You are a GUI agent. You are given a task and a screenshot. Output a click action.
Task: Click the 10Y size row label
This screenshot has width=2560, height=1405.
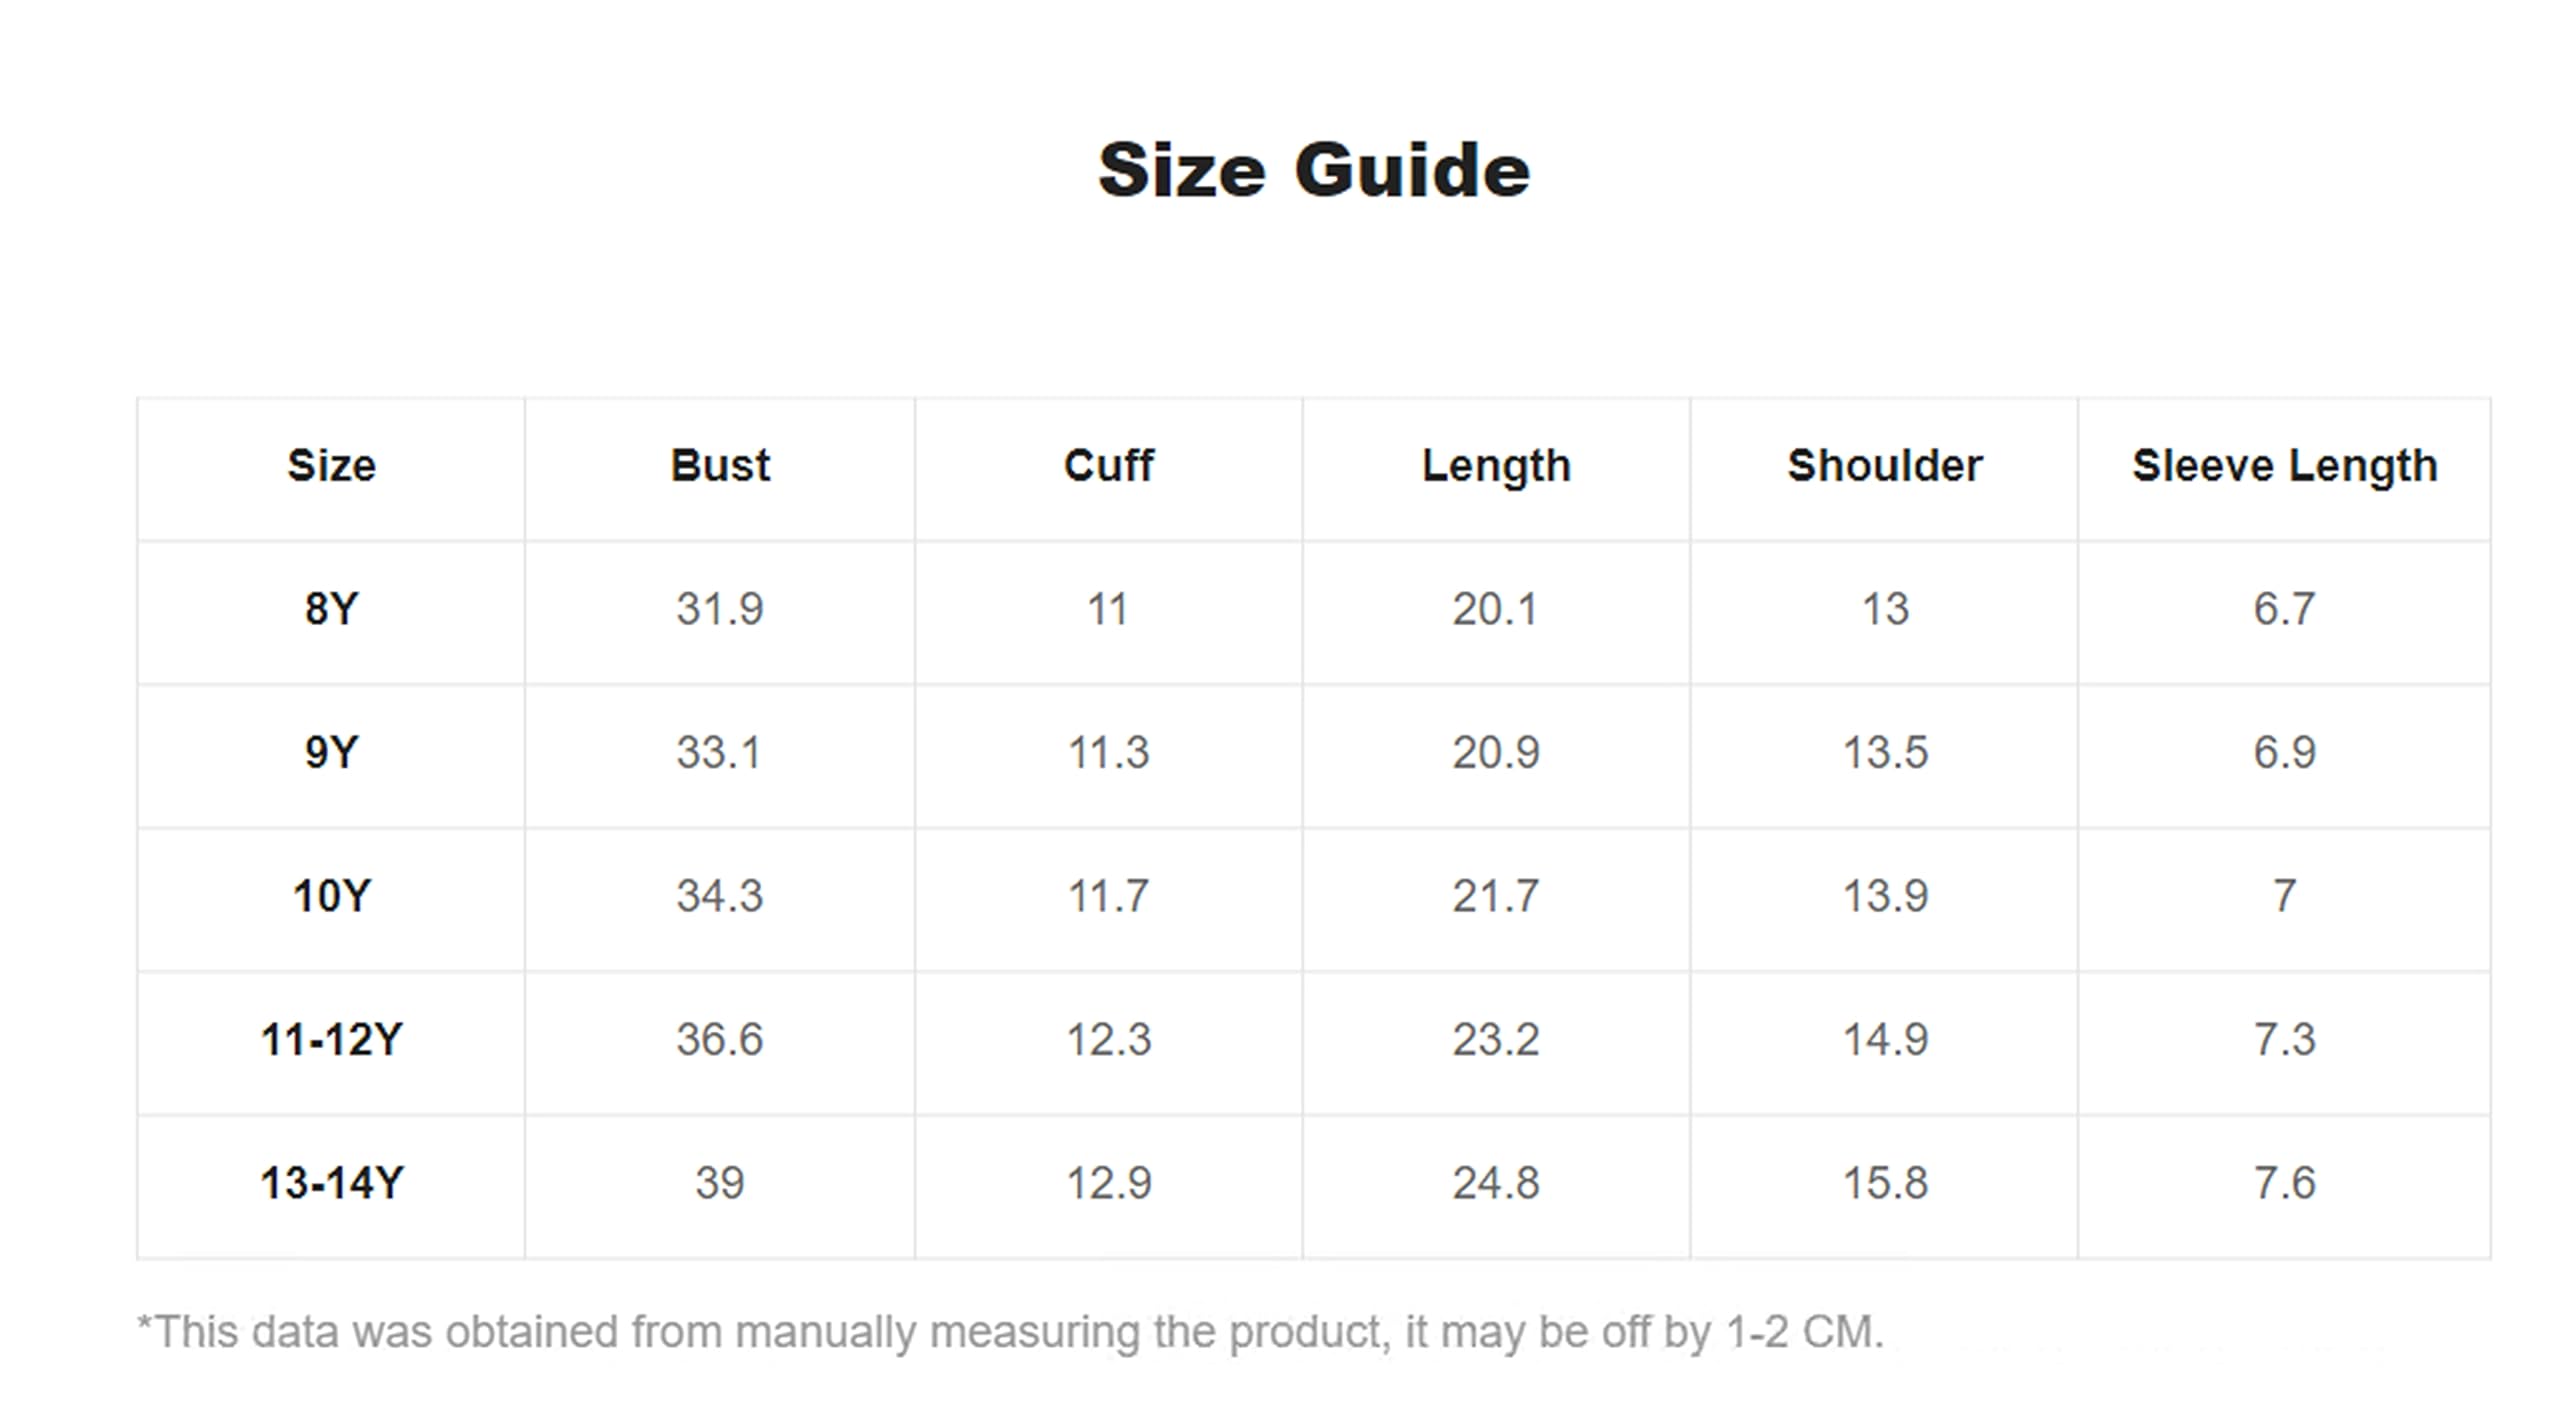point(331,896)
